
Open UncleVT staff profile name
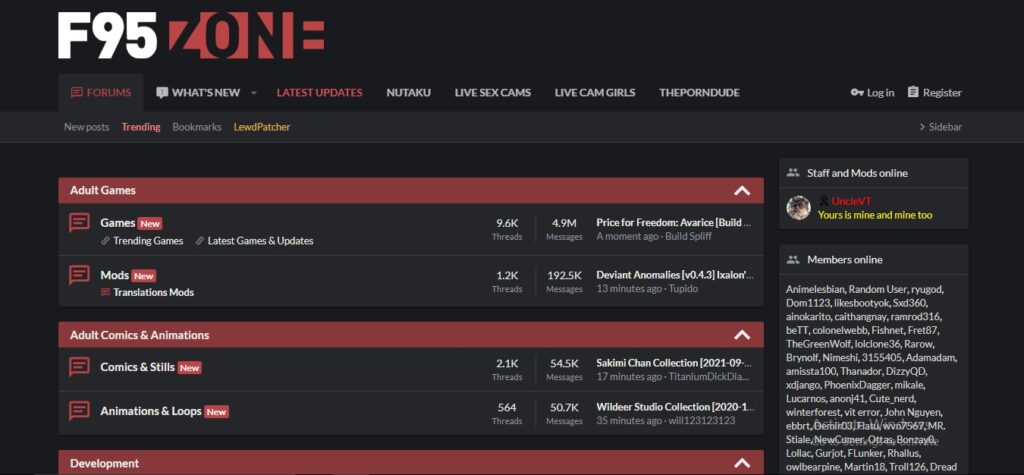(x=852, y=201)
